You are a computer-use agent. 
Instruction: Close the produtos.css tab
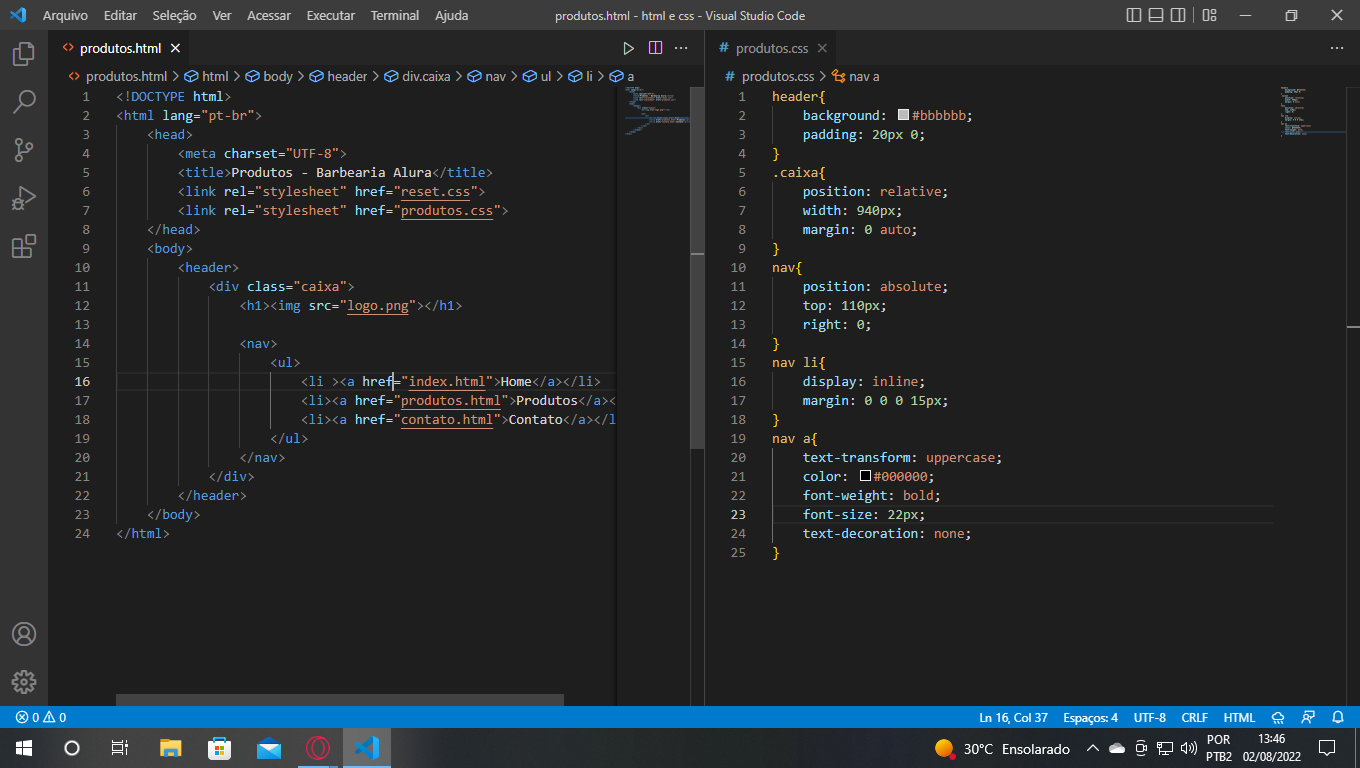(822, 48)
